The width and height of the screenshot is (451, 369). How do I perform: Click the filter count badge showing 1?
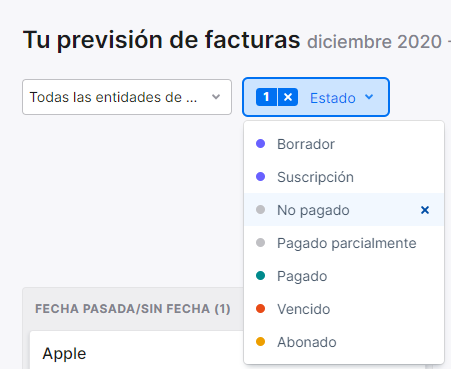pyautogui.click(x=266, y=97)
